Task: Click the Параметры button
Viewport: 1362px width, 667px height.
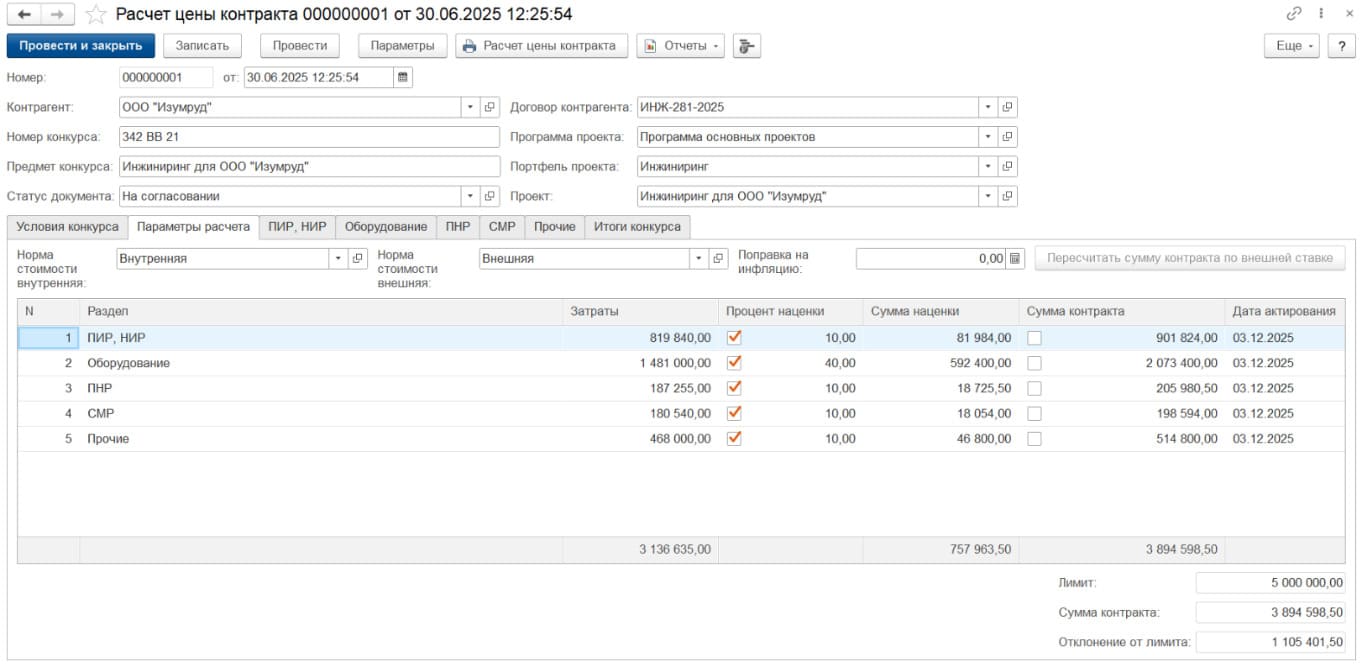Action: click(x=402, y=45)
